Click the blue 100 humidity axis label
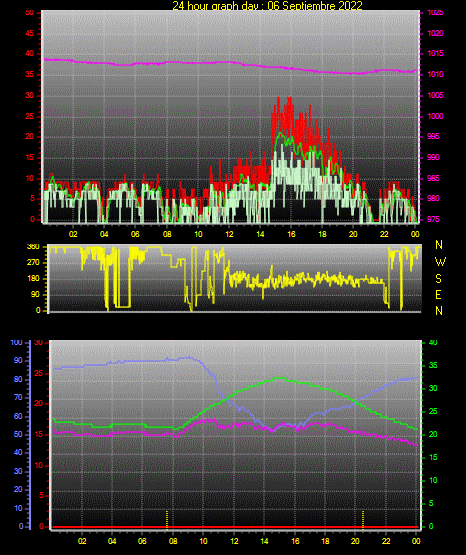 tap(16, 343)
